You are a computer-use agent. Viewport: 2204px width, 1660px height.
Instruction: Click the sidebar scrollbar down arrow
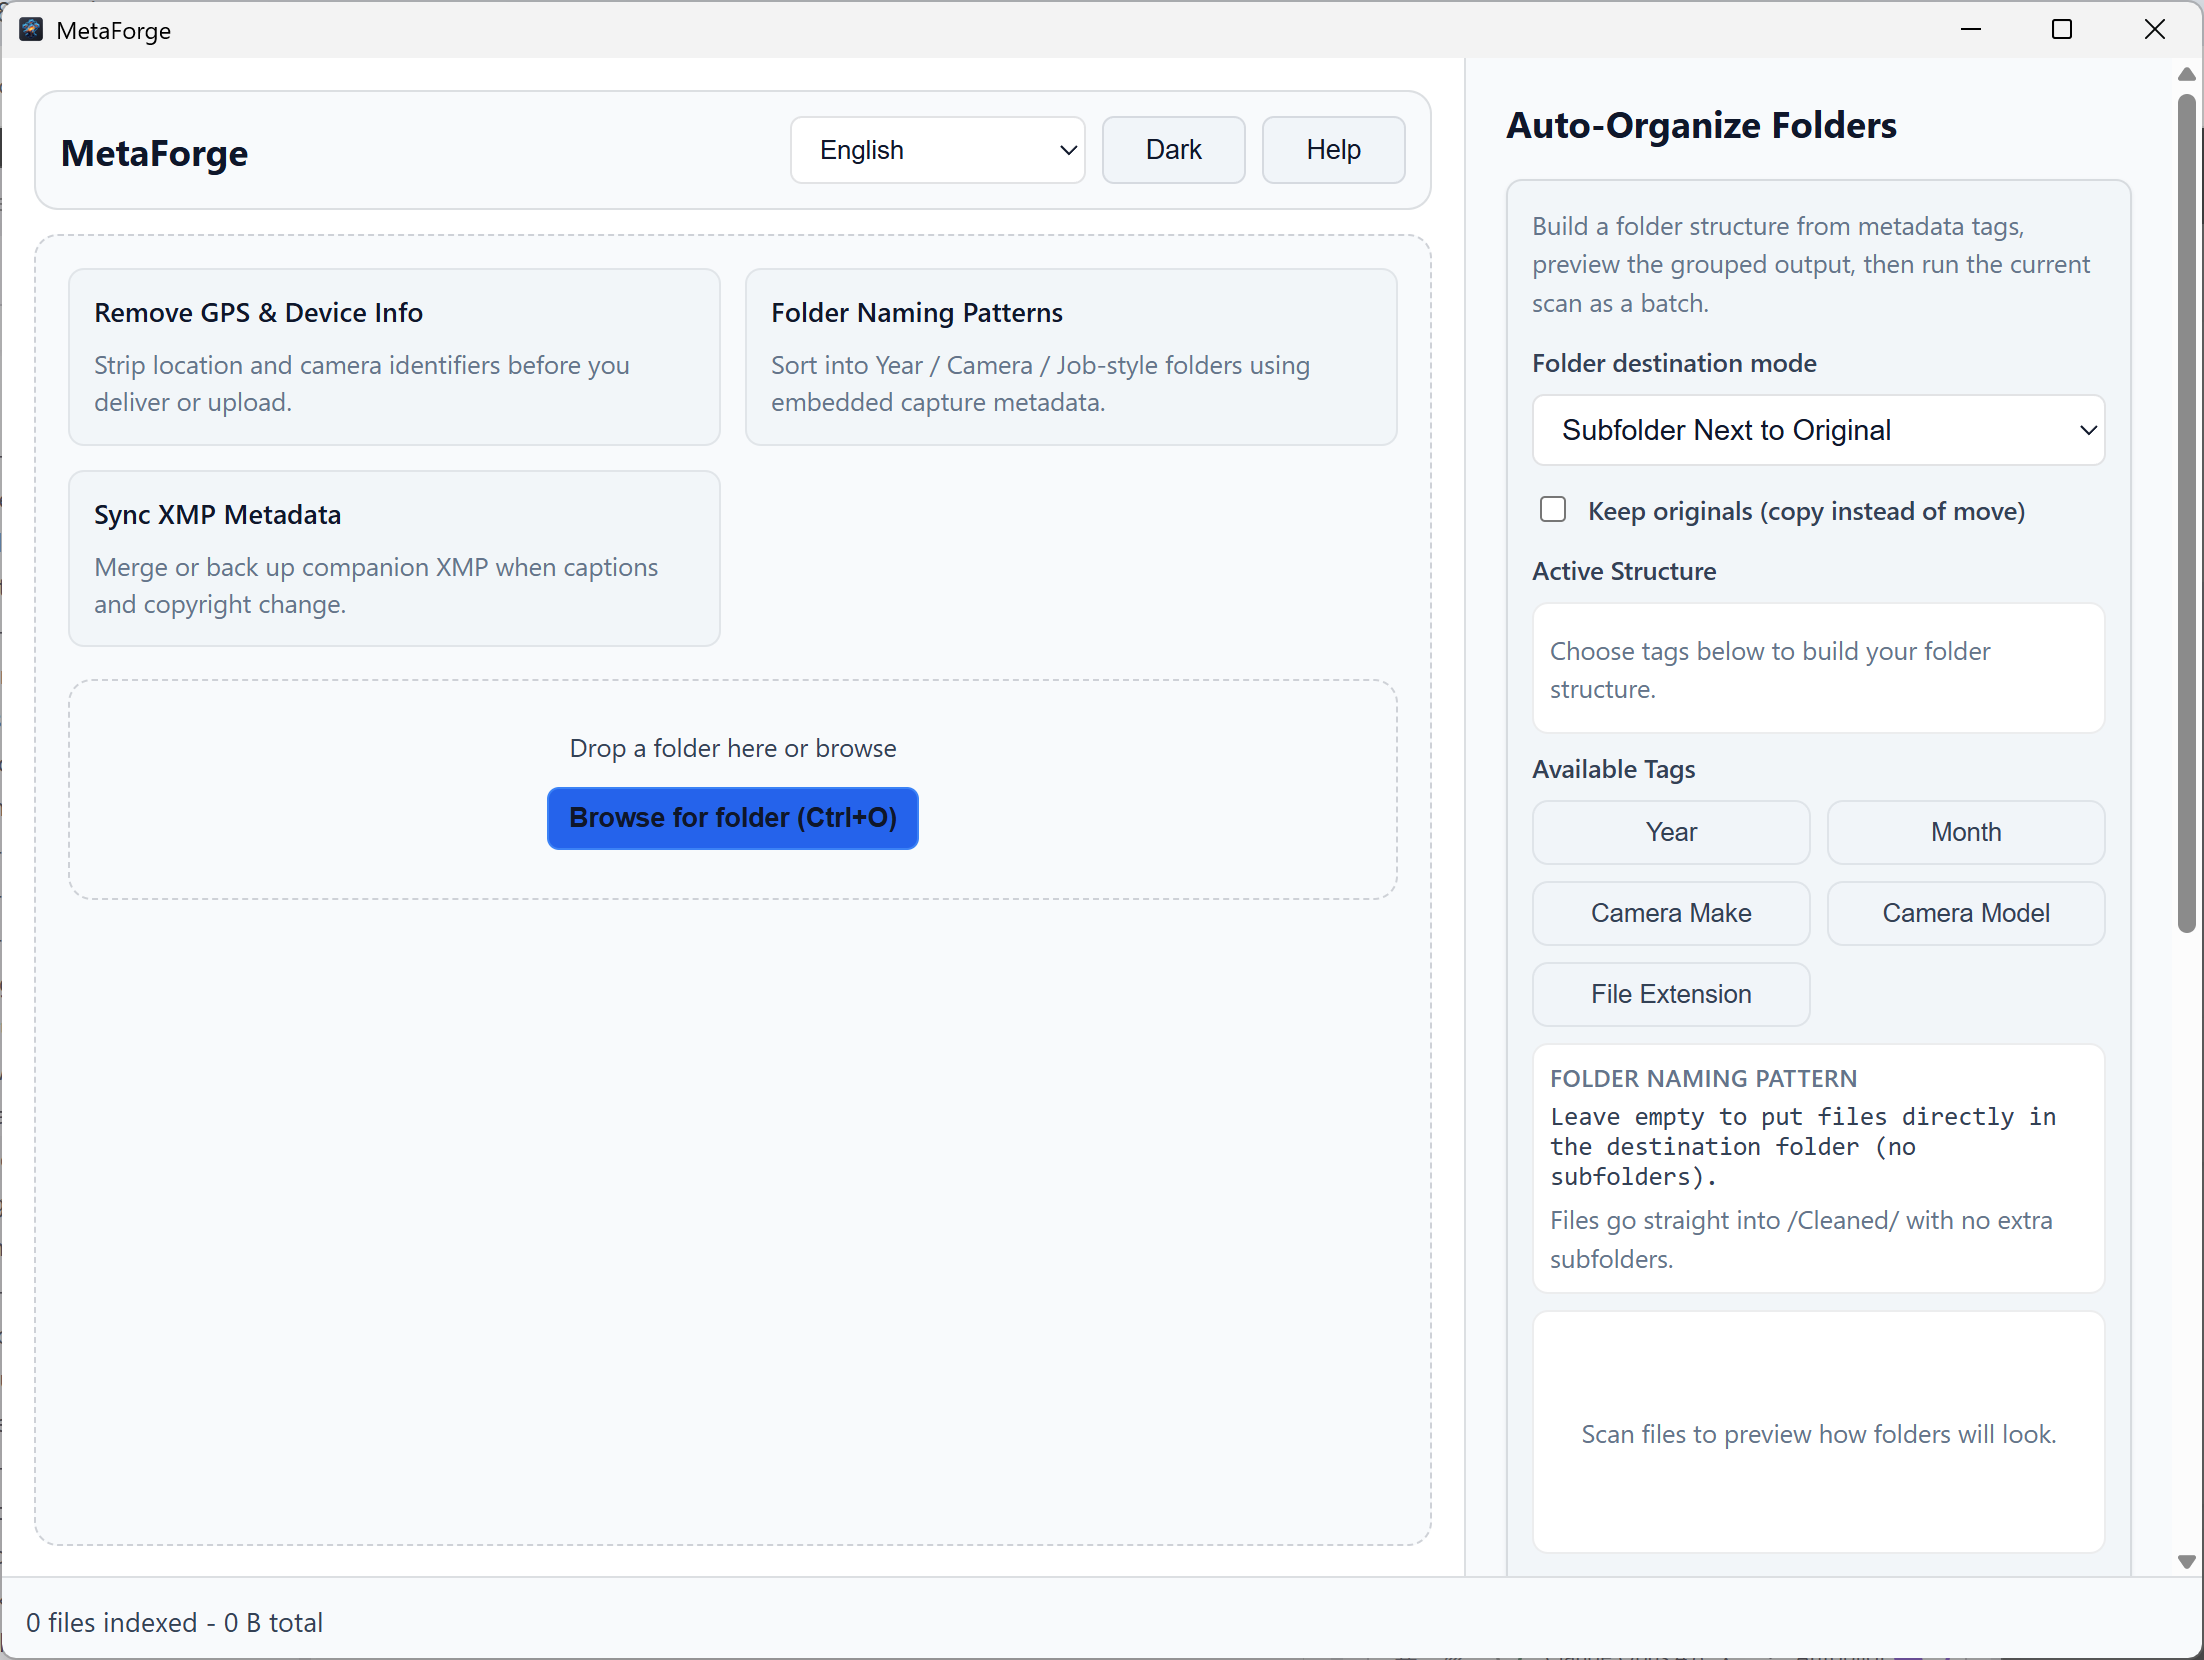click(x=2186, y=1562)
